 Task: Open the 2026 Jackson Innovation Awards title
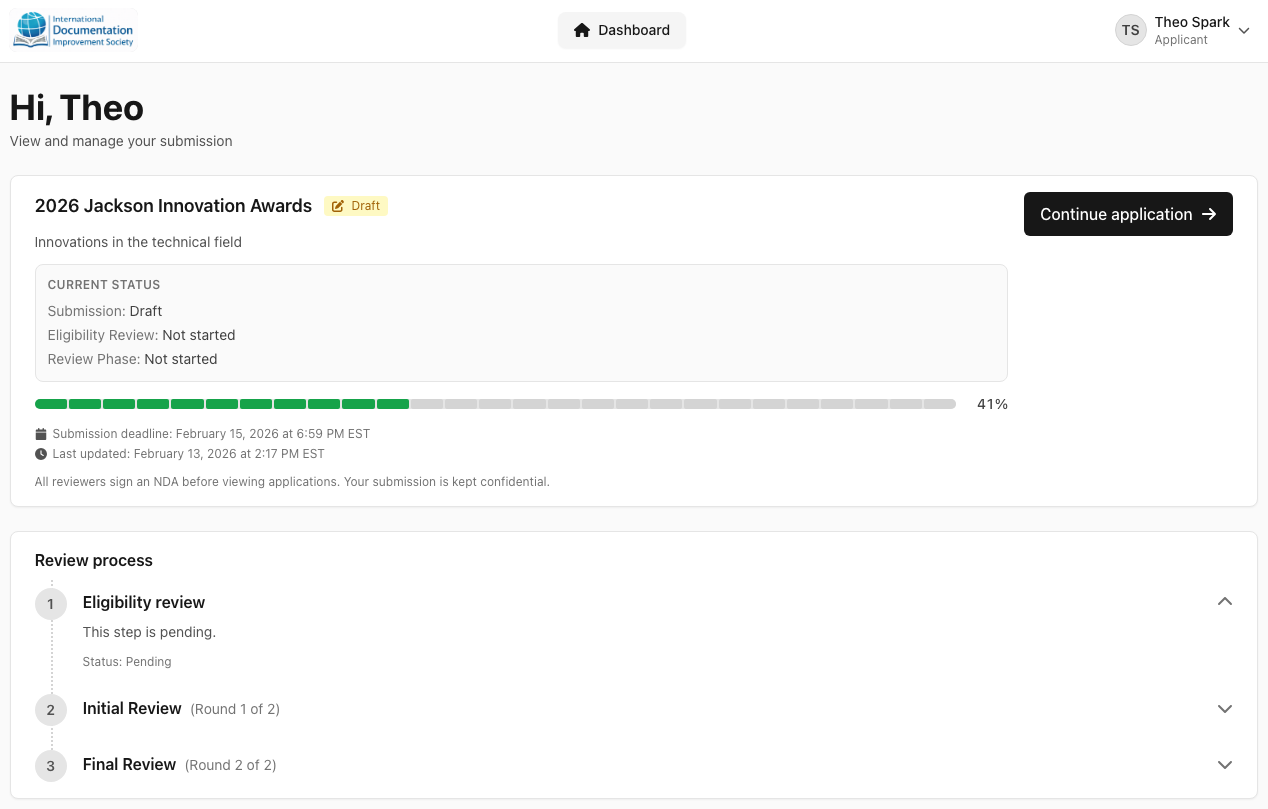pyautogui.click(x=173, y=206)
